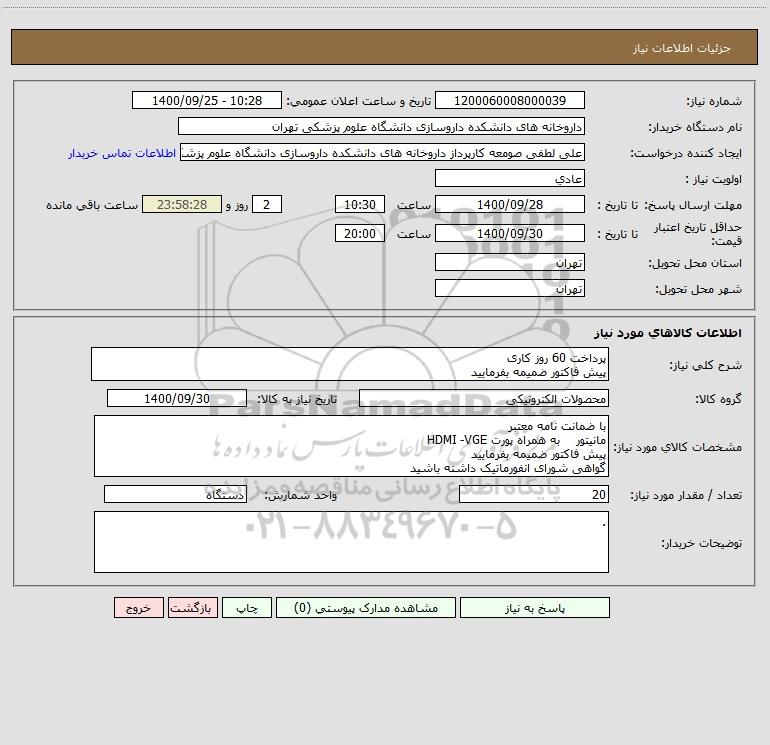Click the خروج exit button
Viewport: 770px width, 745px height.
coord(138,608)
